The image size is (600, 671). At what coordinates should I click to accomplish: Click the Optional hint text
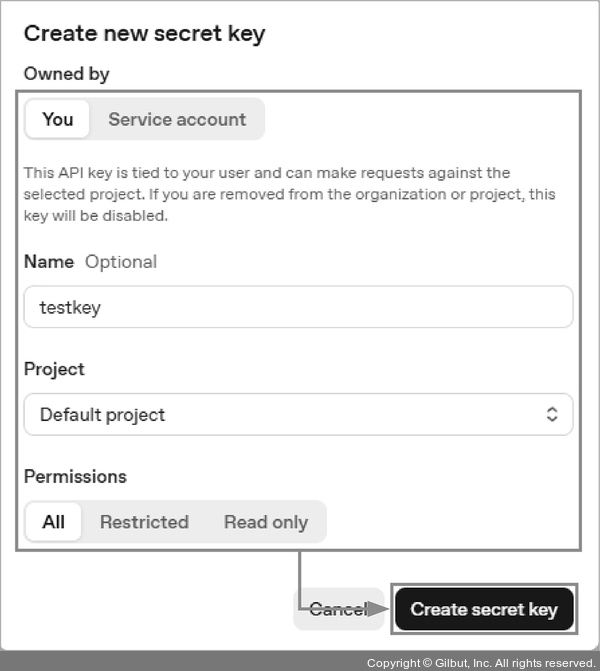[121, 262]
